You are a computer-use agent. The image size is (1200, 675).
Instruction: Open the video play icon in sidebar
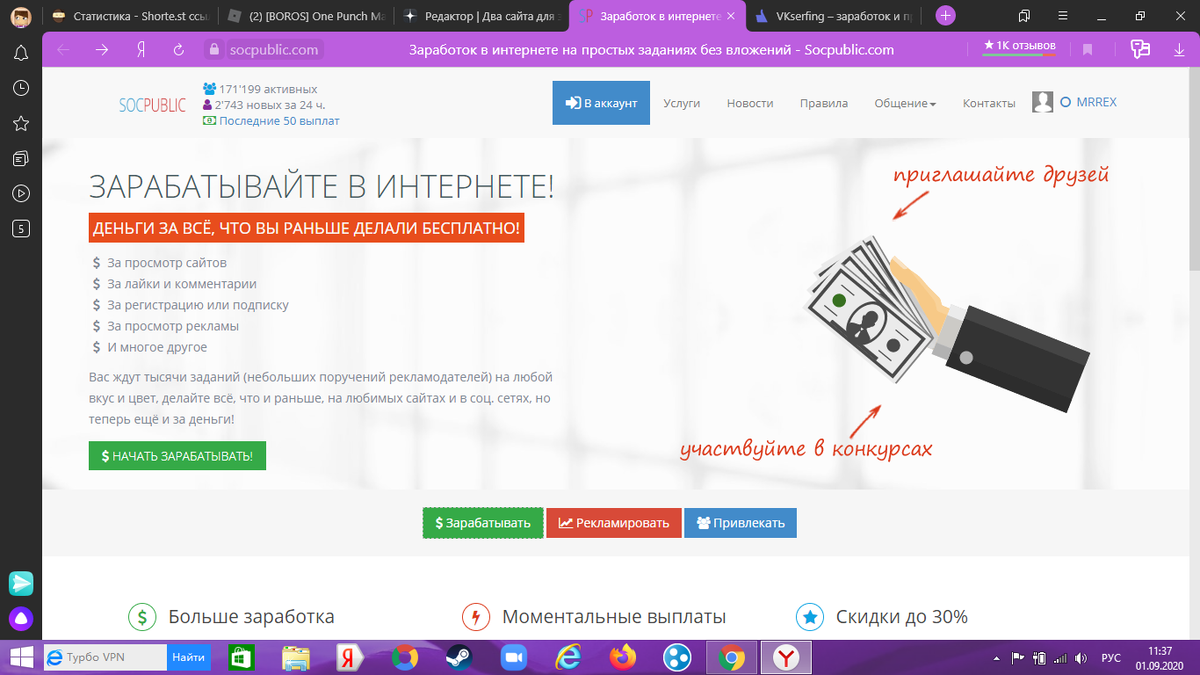tap(20, 193)
